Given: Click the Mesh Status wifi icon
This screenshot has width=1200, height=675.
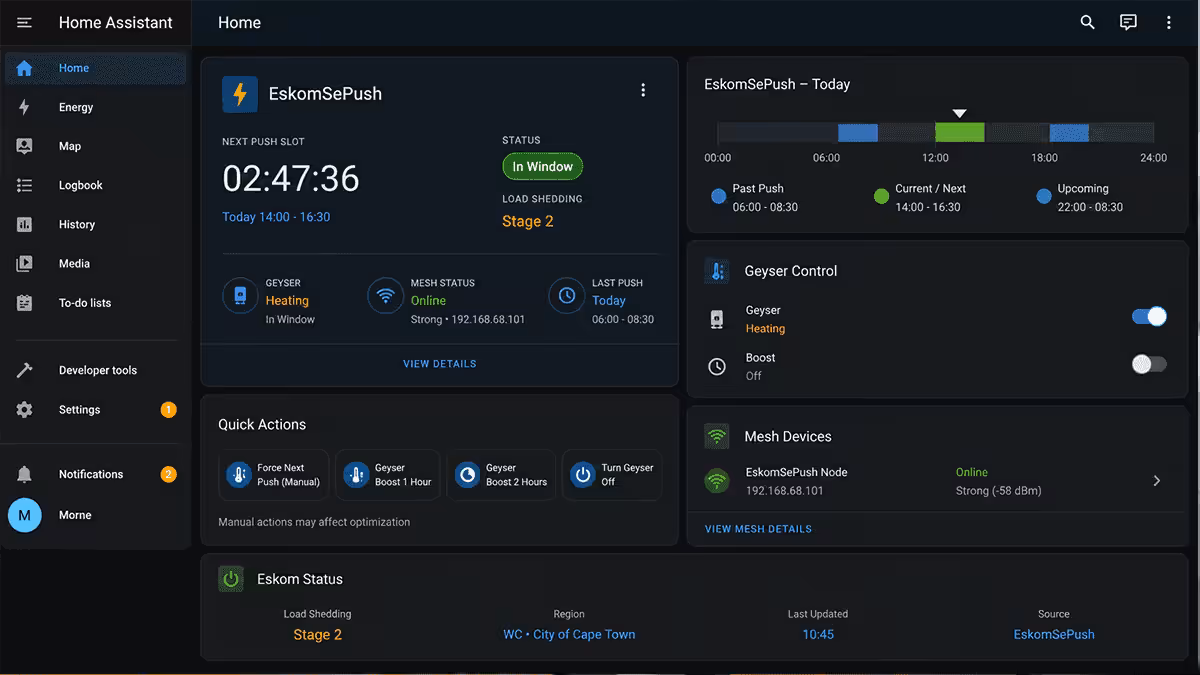Looking at the screenshot, I should point(385,296).
